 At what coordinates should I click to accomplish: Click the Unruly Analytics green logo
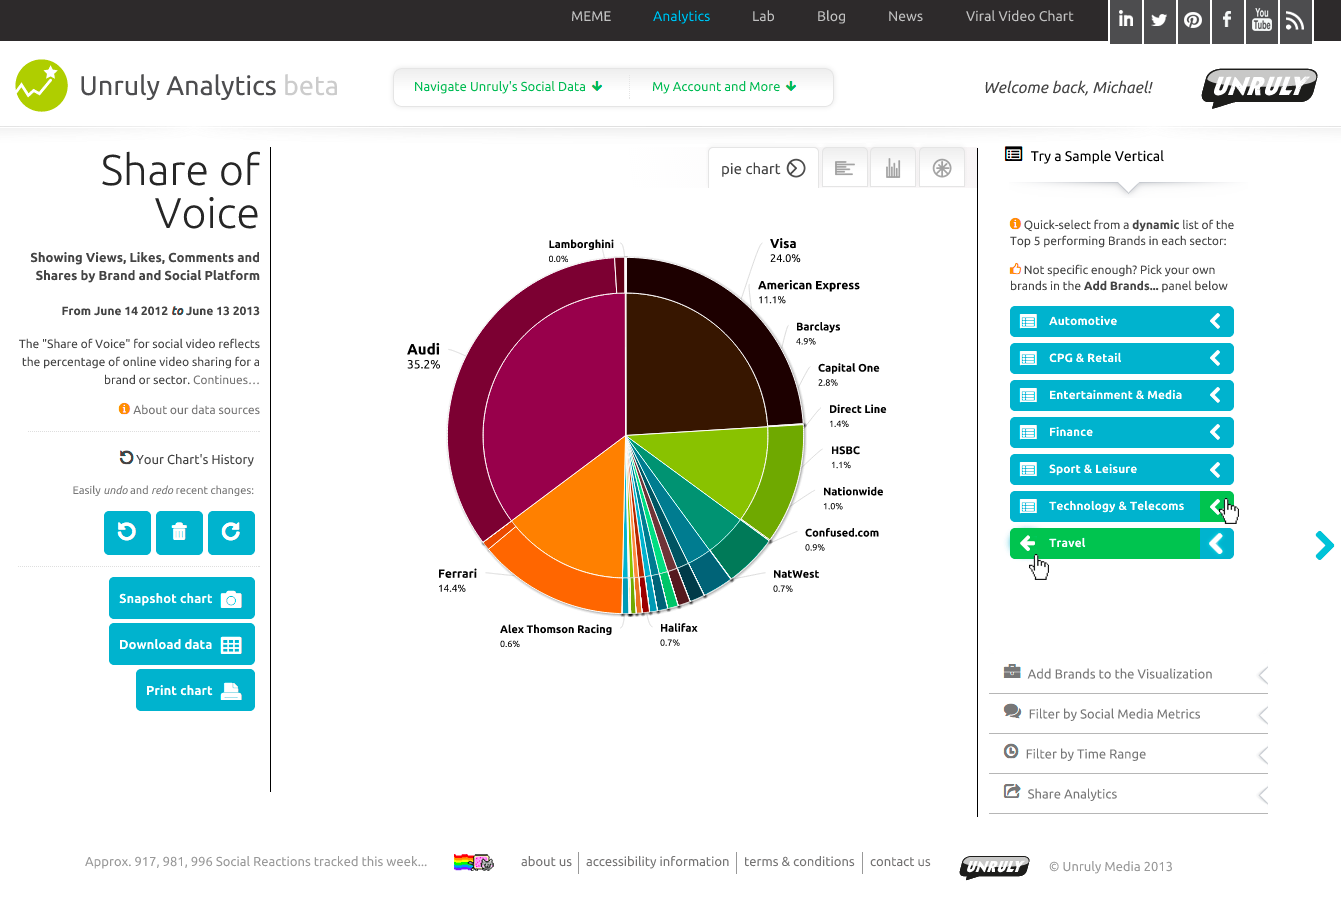(x=42, y=85)
